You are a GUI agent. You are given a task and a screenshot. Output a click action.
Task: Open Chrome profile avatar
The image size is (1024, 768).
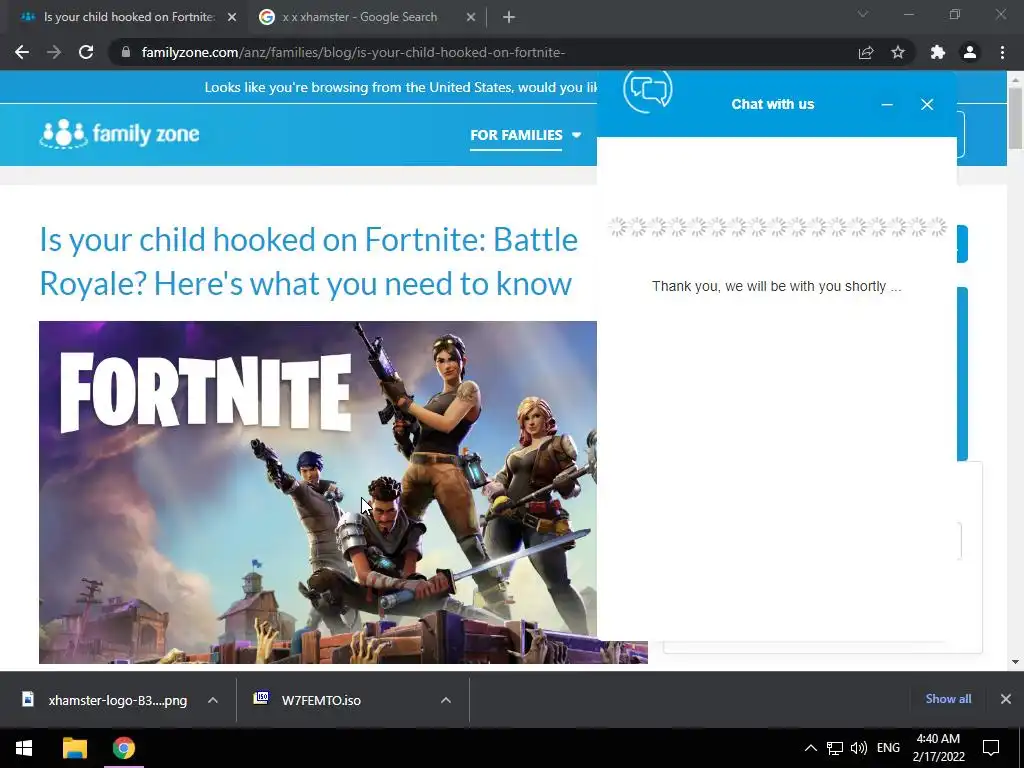[x=970, y=52]
